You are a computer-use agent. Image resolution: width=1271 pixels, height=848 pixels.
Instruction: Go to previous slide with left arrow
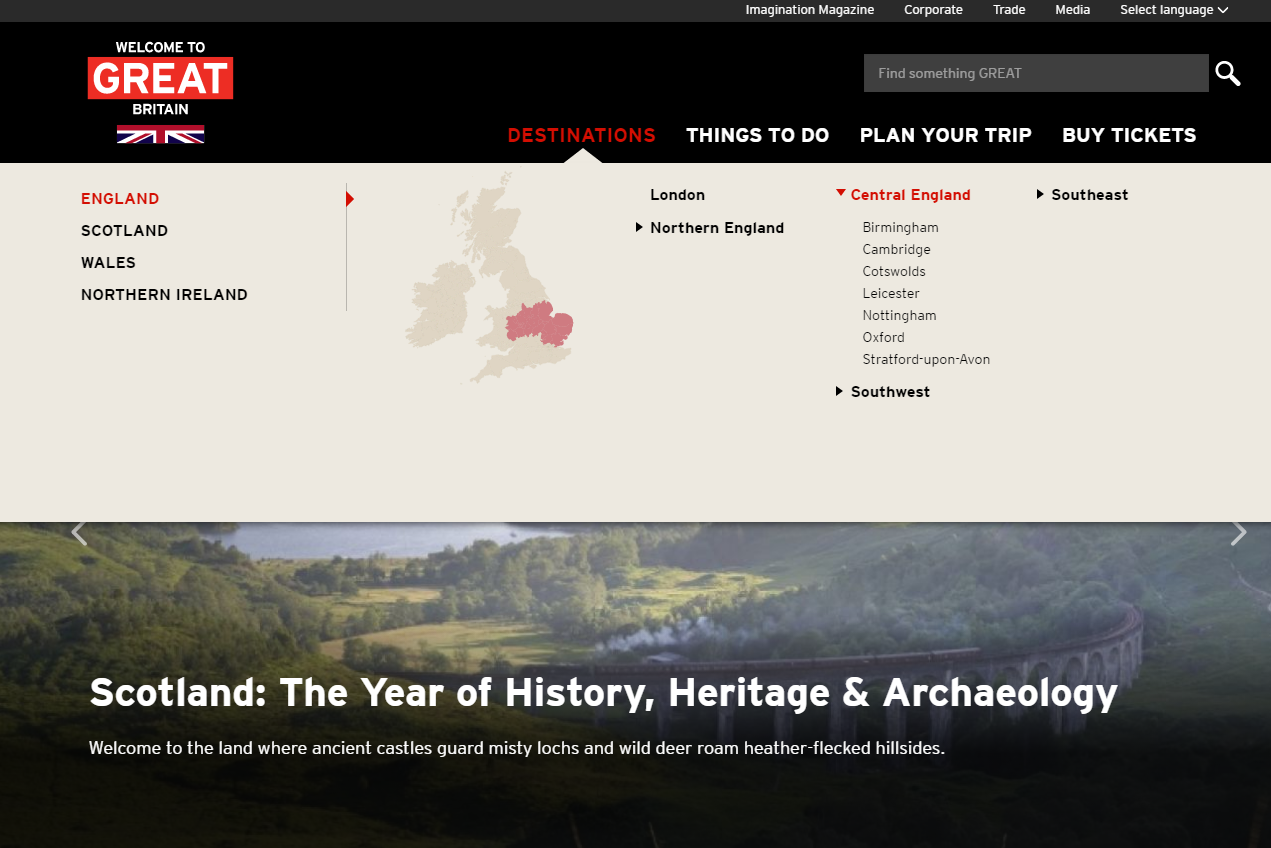(79, 534)
